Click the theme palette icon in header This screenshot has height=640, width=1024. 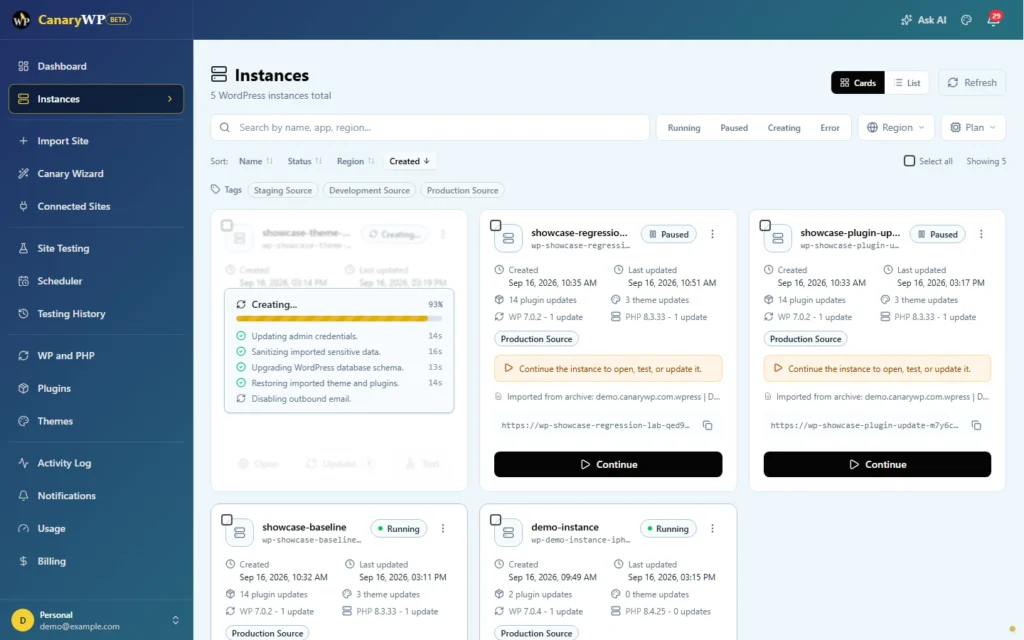click(x=967, y=20)
